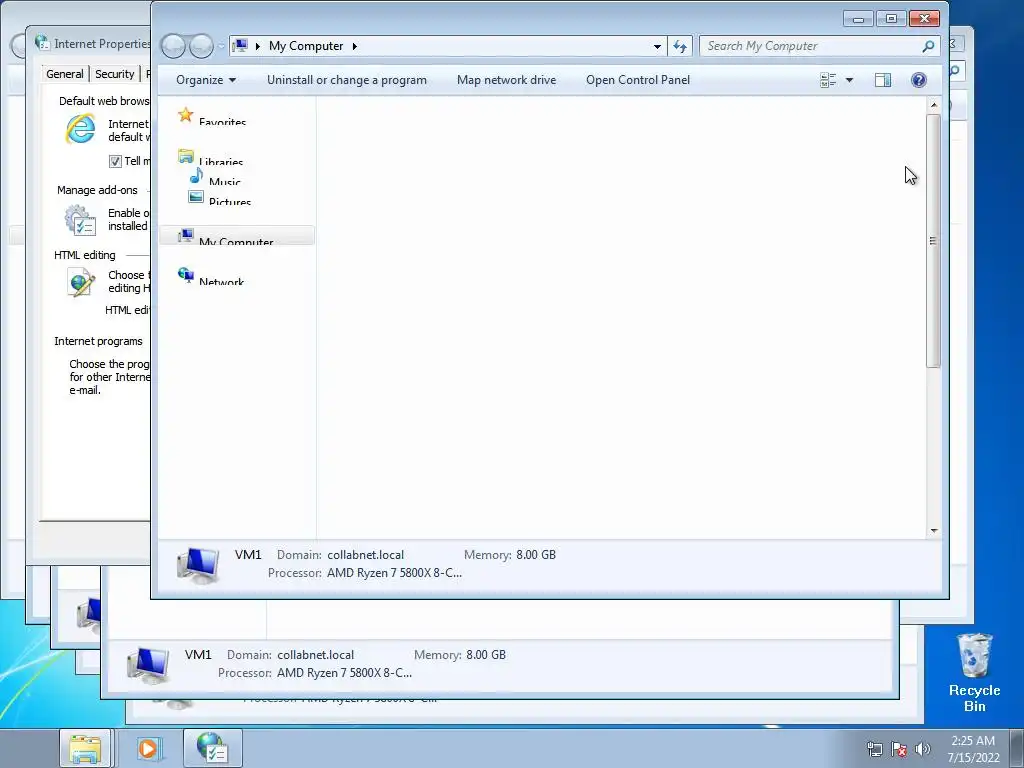
Task: Click the Internet Properties taskbar icon
Action: [x=212, y=748]
